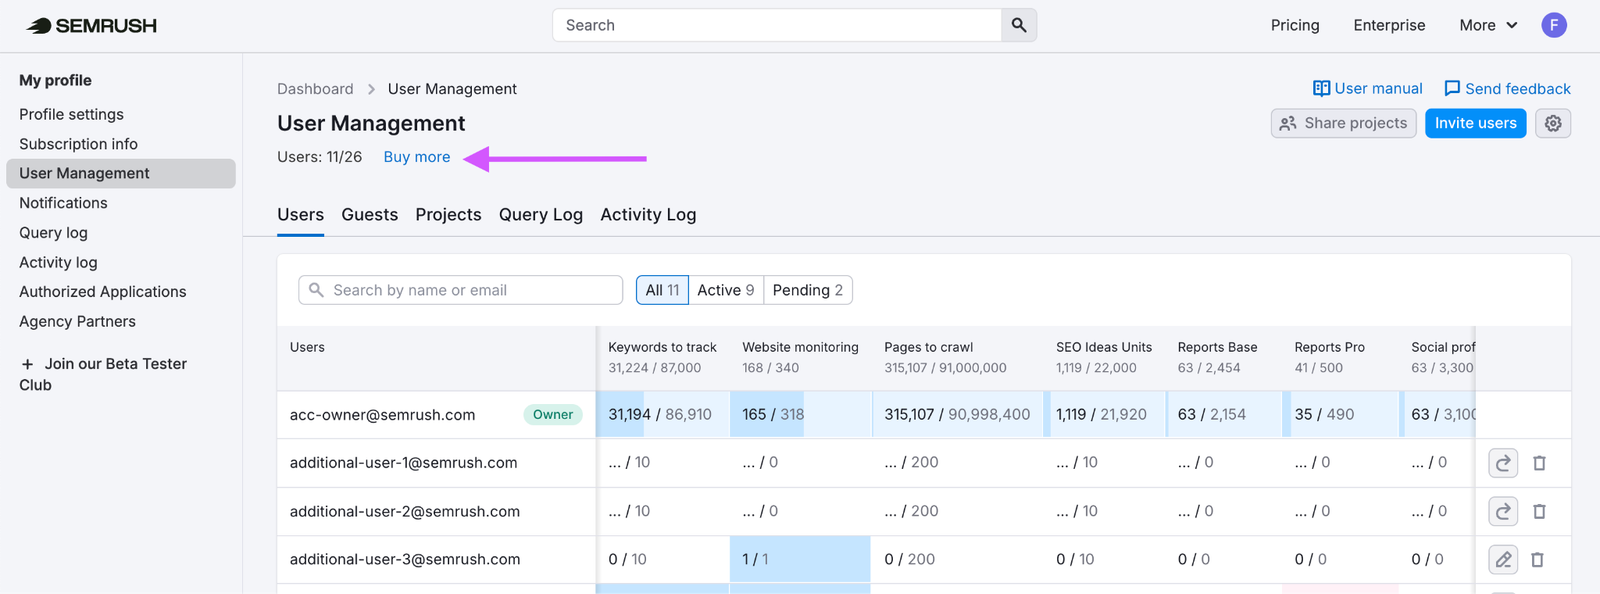Open Agency Partners in the sidebar
Screen dimensions: 1600x594
(x=77, y=321)
